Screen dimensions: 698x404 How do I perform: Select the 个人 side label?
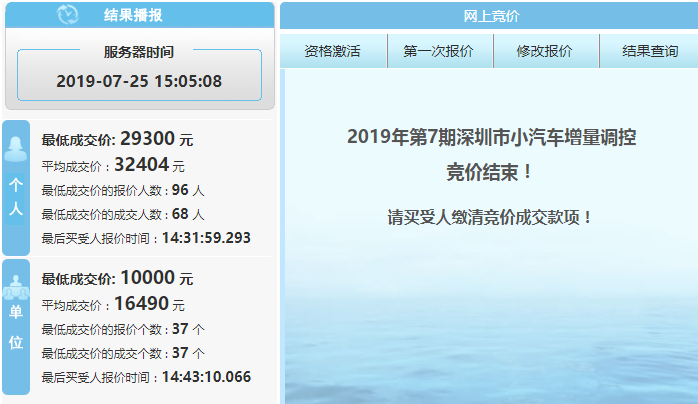coord(16,197)
